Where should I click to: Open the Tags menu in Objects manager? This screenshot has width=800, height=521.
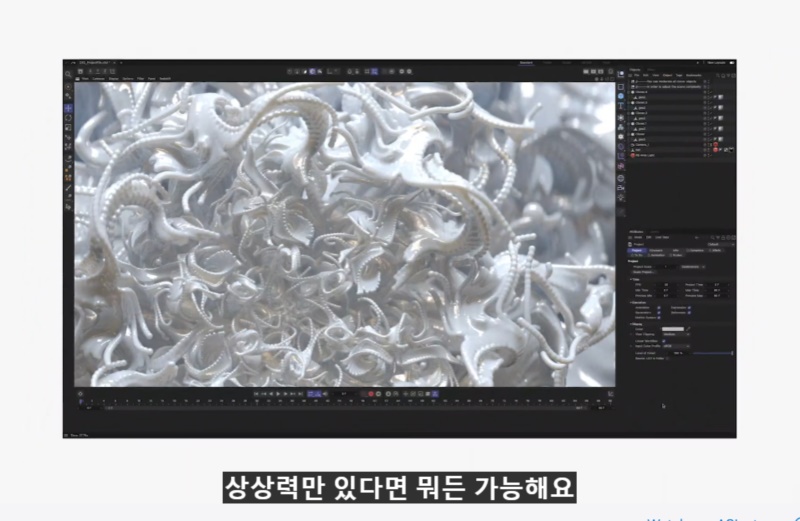(x=679, y=76)
